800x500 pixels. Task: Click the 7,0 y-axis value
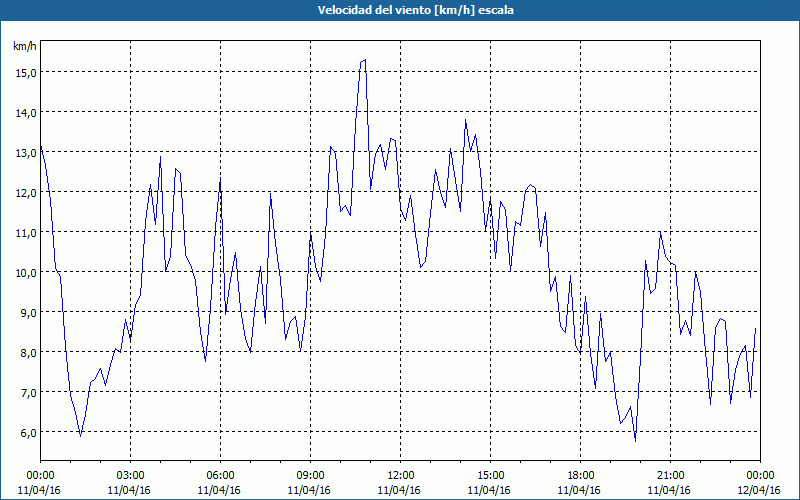[x=29, y=393]
